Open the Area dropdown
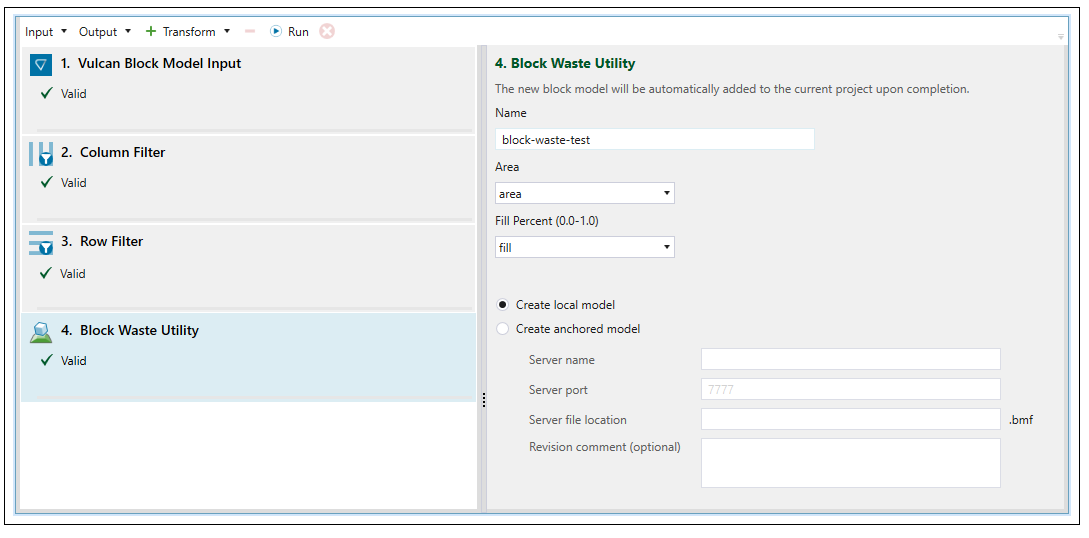Screen dimensions: 1089x538 point(584,193)
